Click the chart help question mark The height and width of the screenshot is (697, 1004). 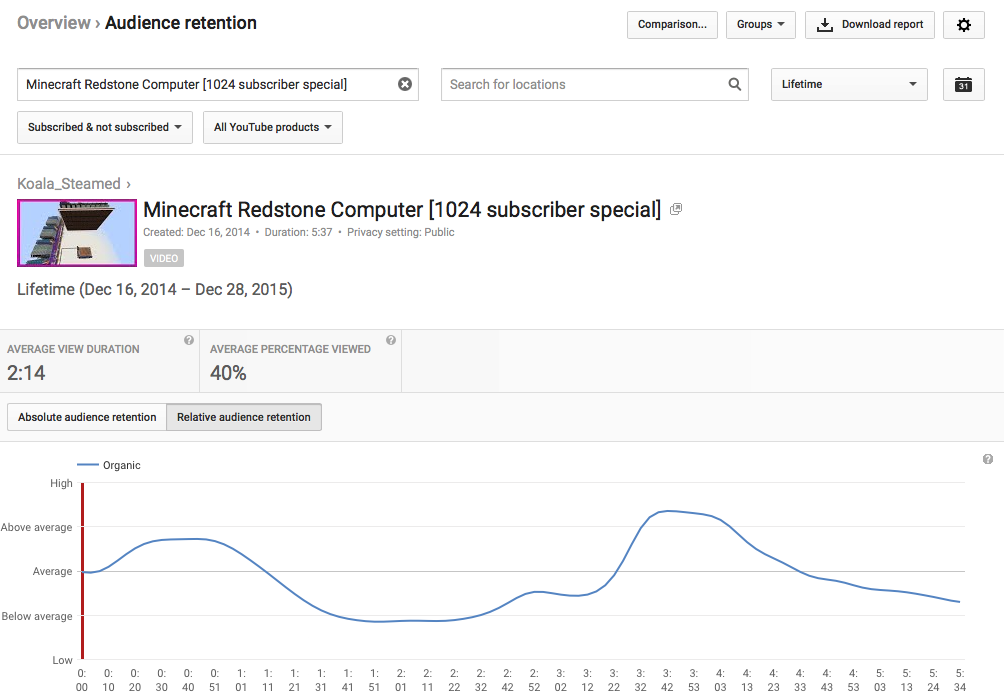point(988,459)
